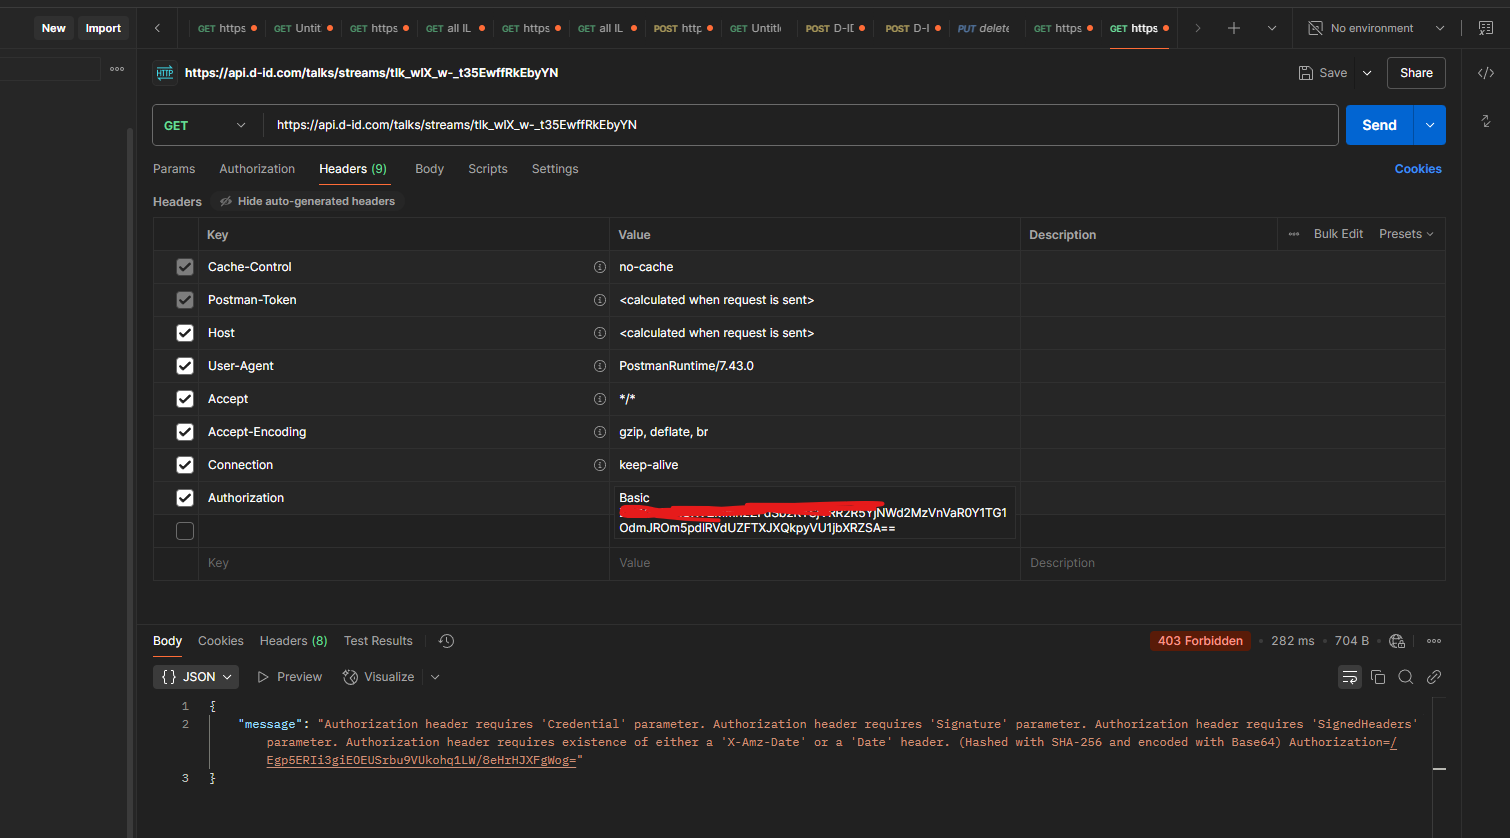Copy the response body to clipboard
Viewport: 1510px width, 838px height.
[1378, 677]
